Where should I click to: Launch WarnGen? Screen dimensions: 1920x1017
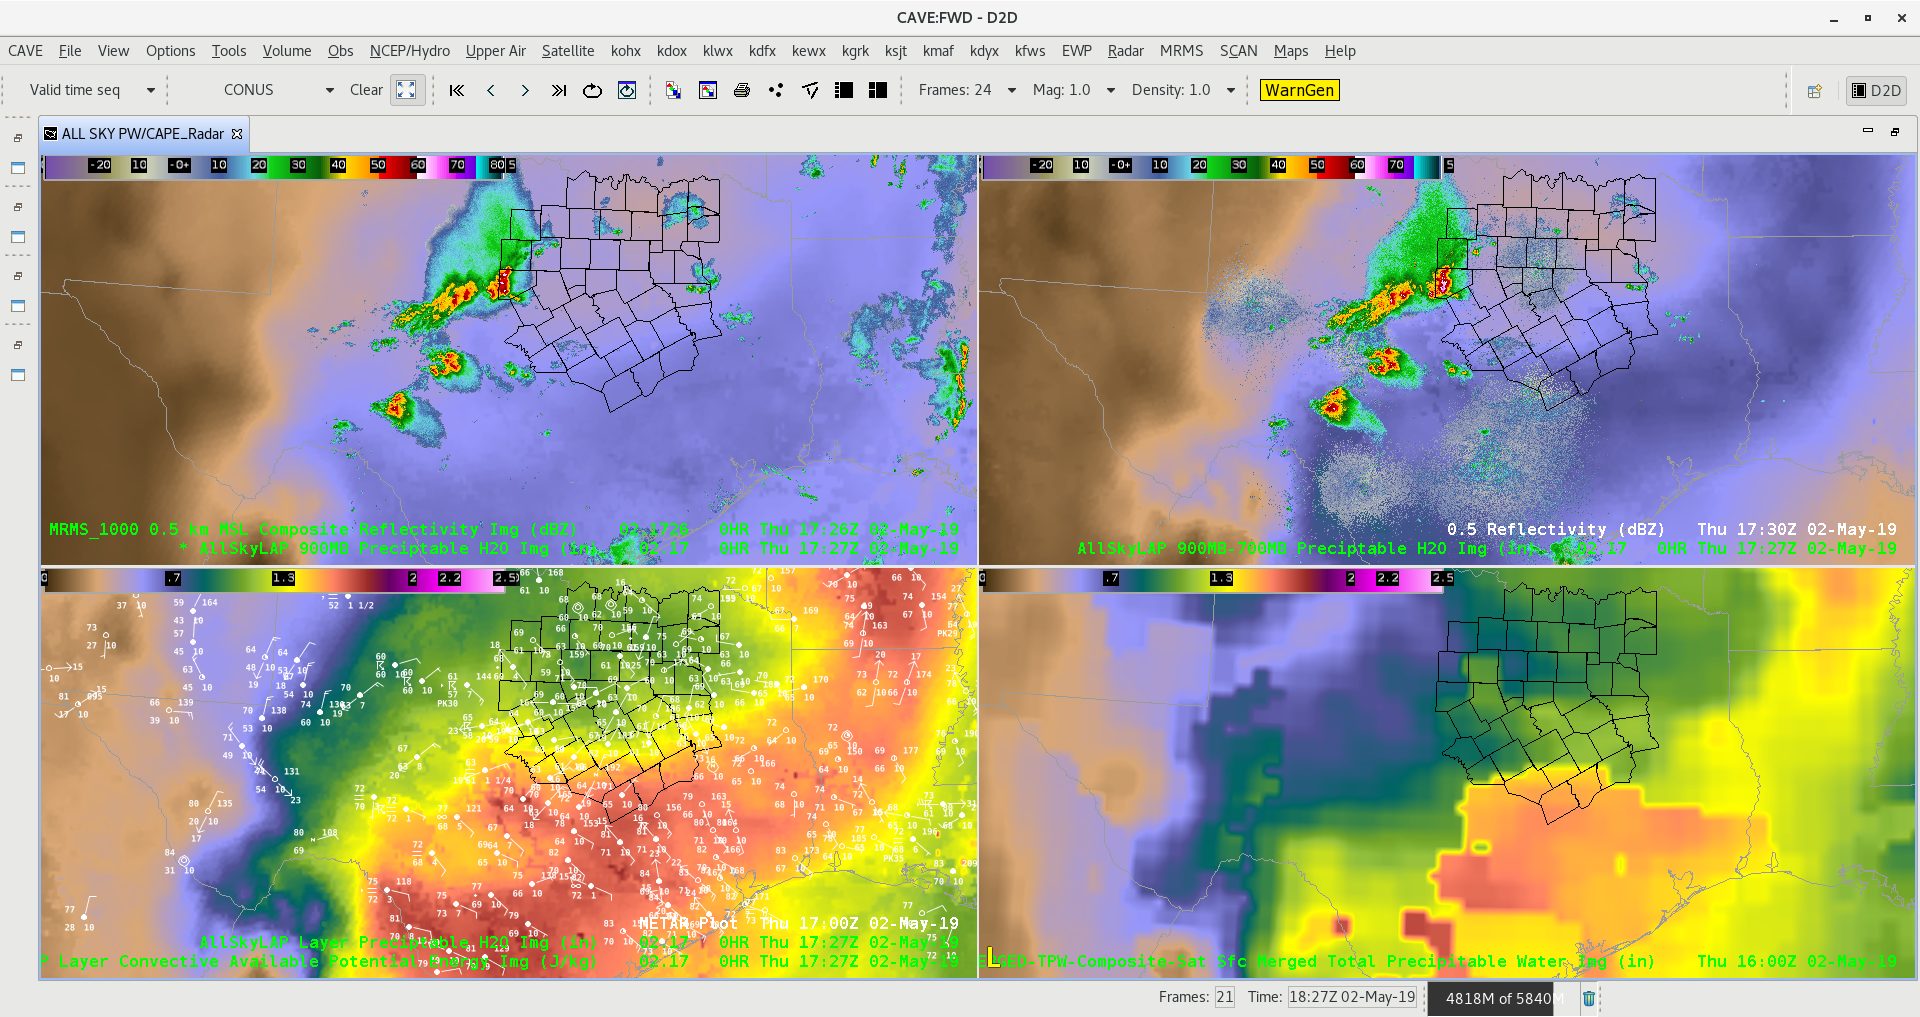(1299, 90)
